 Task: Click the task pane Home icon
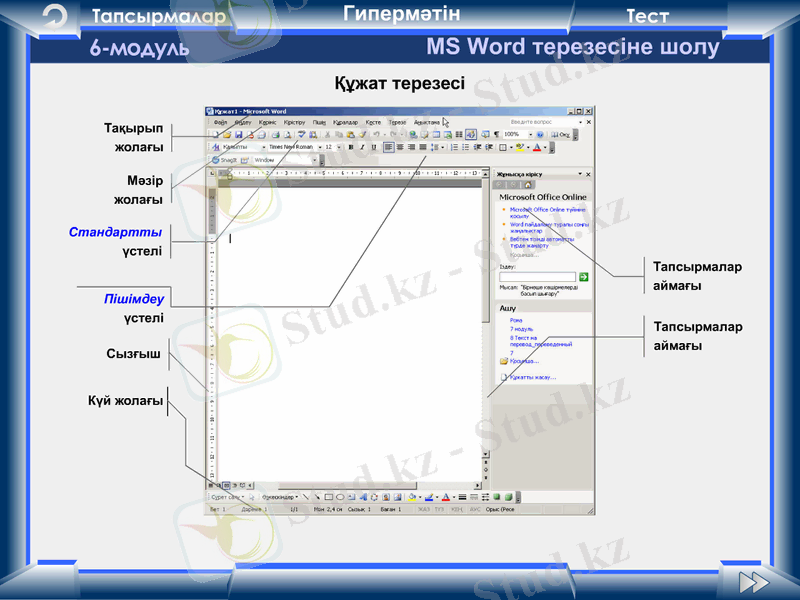pyautogui.click(x=529, y=185)
